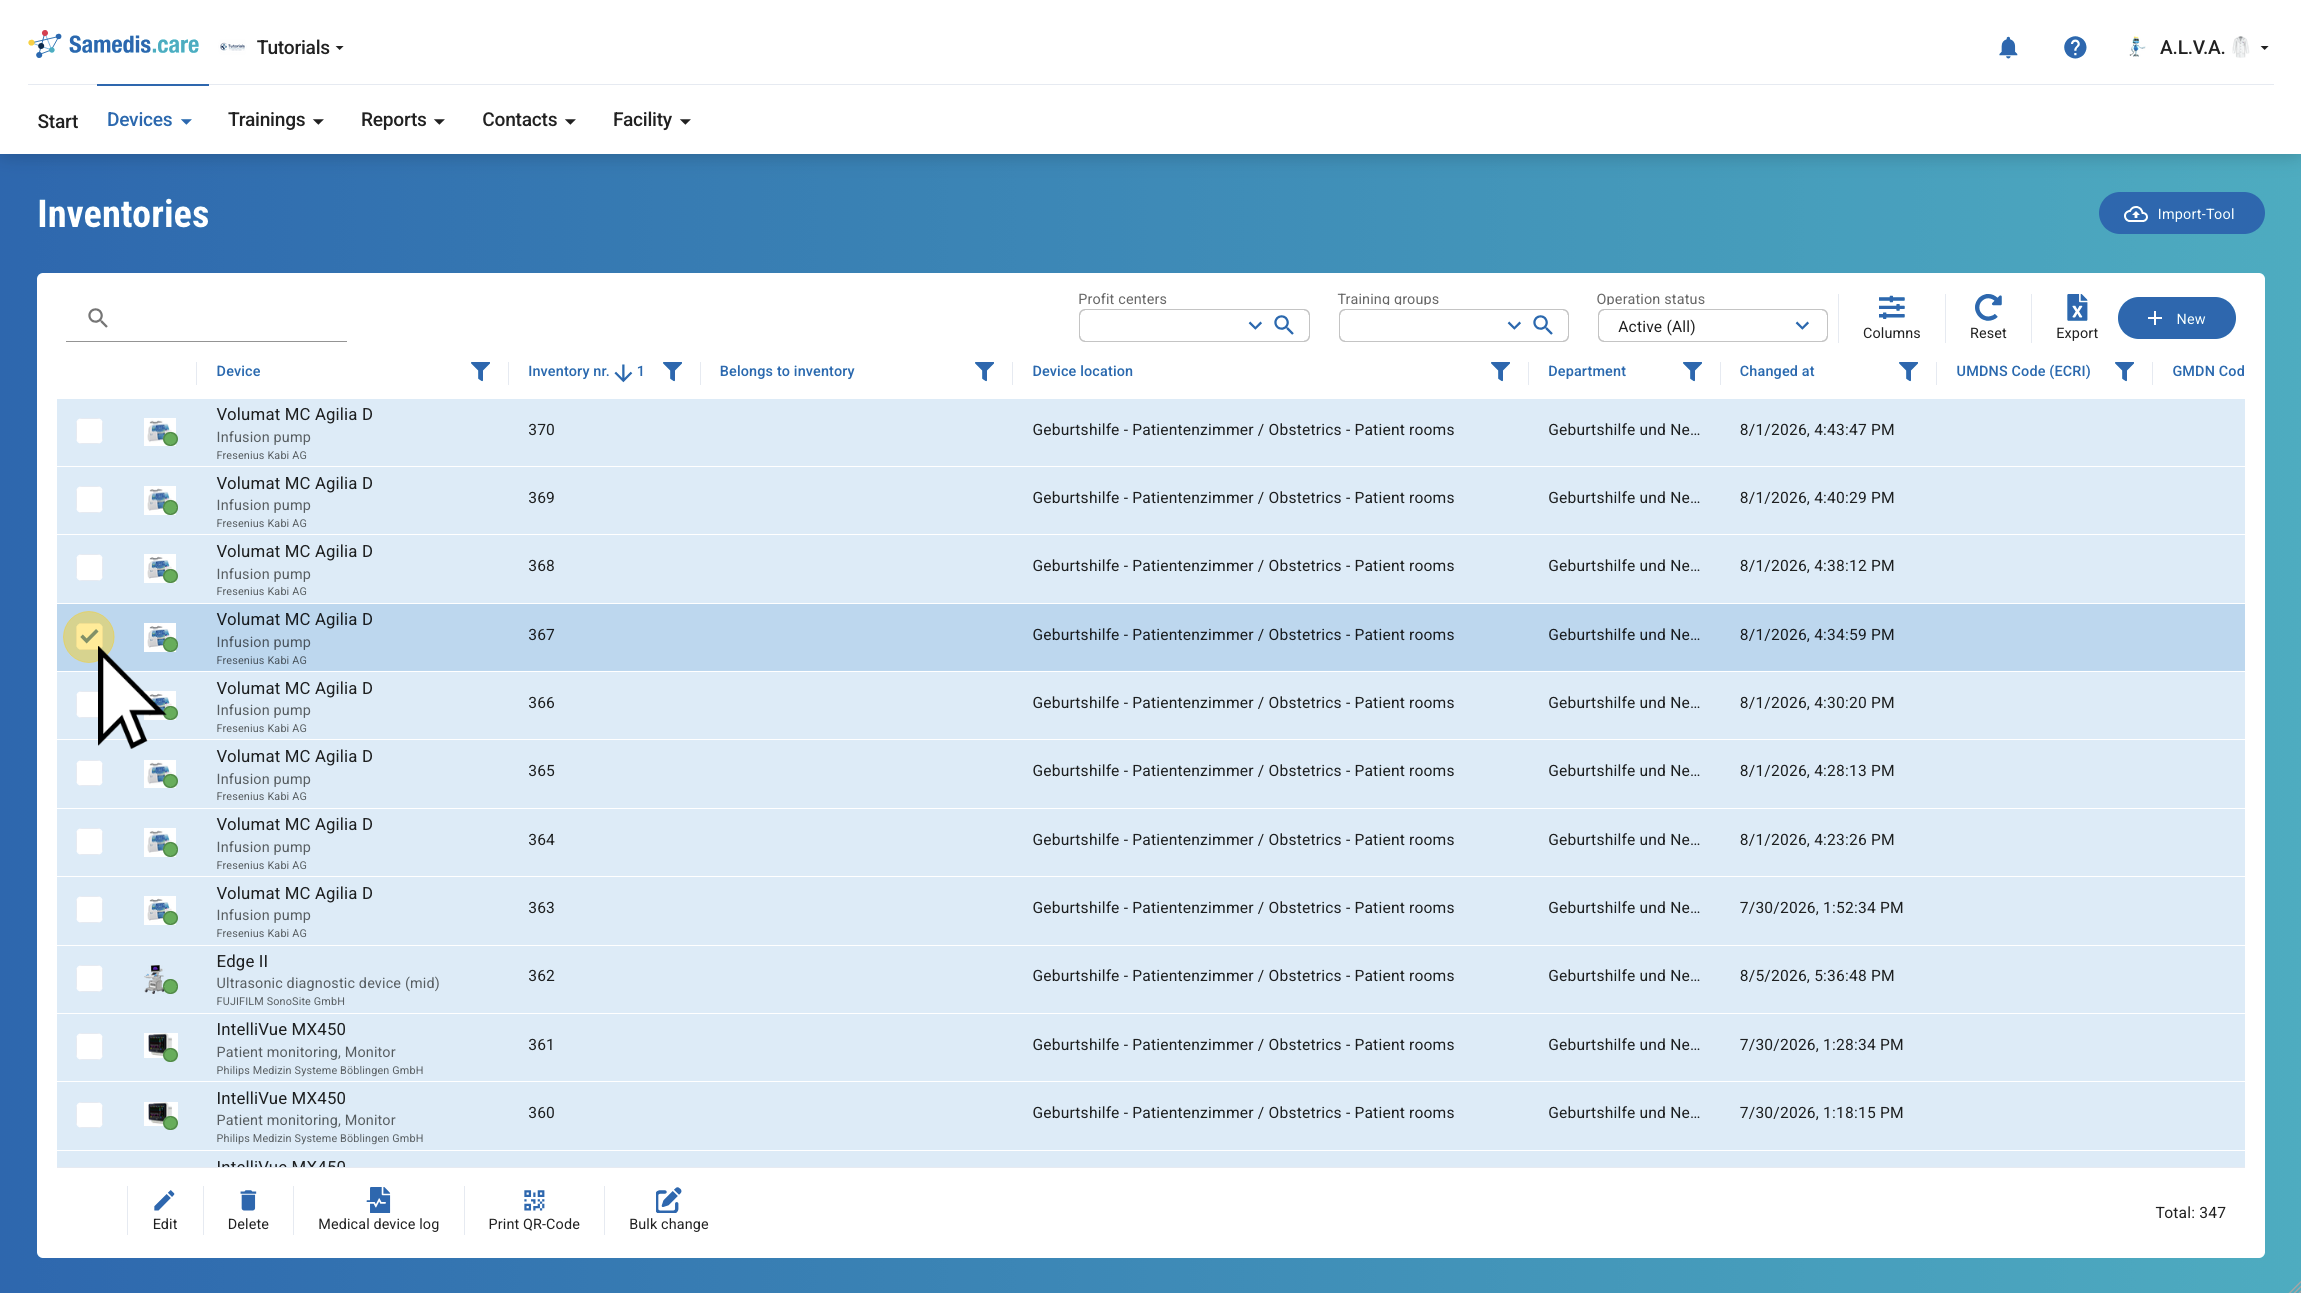The image size is (2301, 1293).
Task: Open the thumbnail of inventory 362 Edge II
Action: click(x=161, y=978)
